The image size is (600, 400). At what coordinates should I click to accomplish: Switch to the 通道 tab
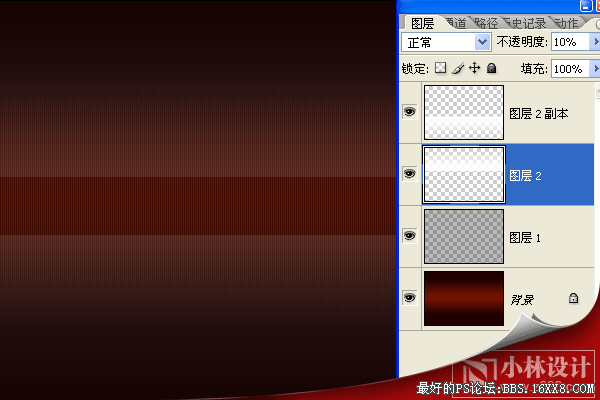pos(457,23)
